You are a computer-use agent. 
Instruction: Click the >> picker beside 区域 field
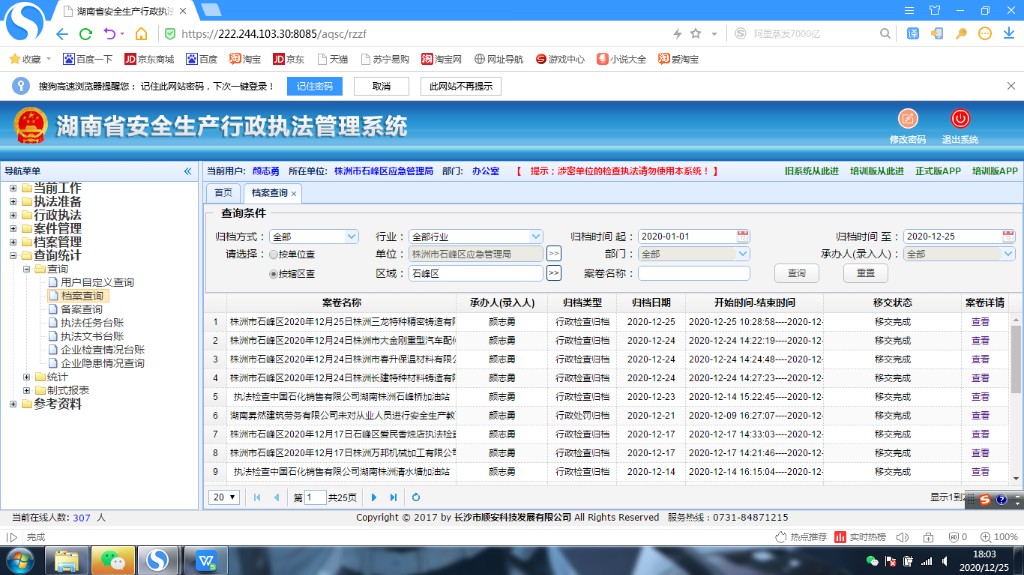pyautogui.click(x=554, y=273)
